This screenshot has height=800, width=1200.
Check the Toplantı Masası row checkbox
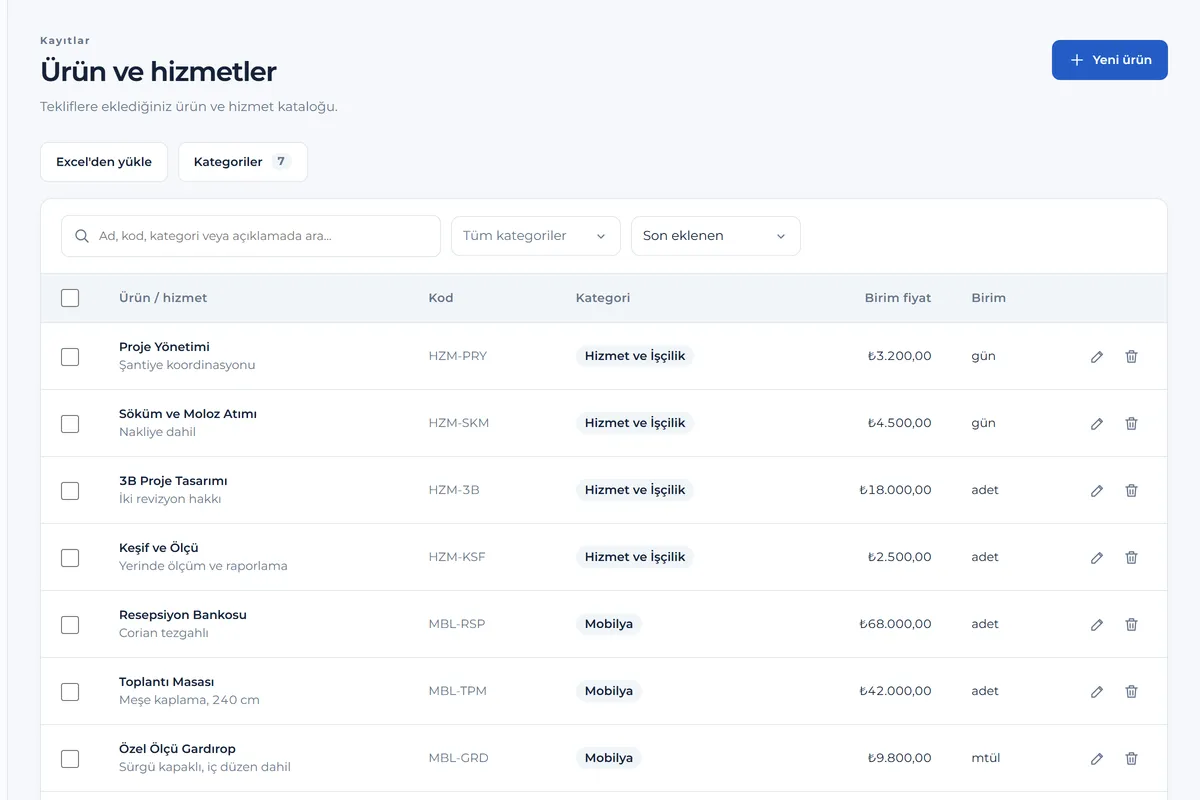(x=70, y=691)
